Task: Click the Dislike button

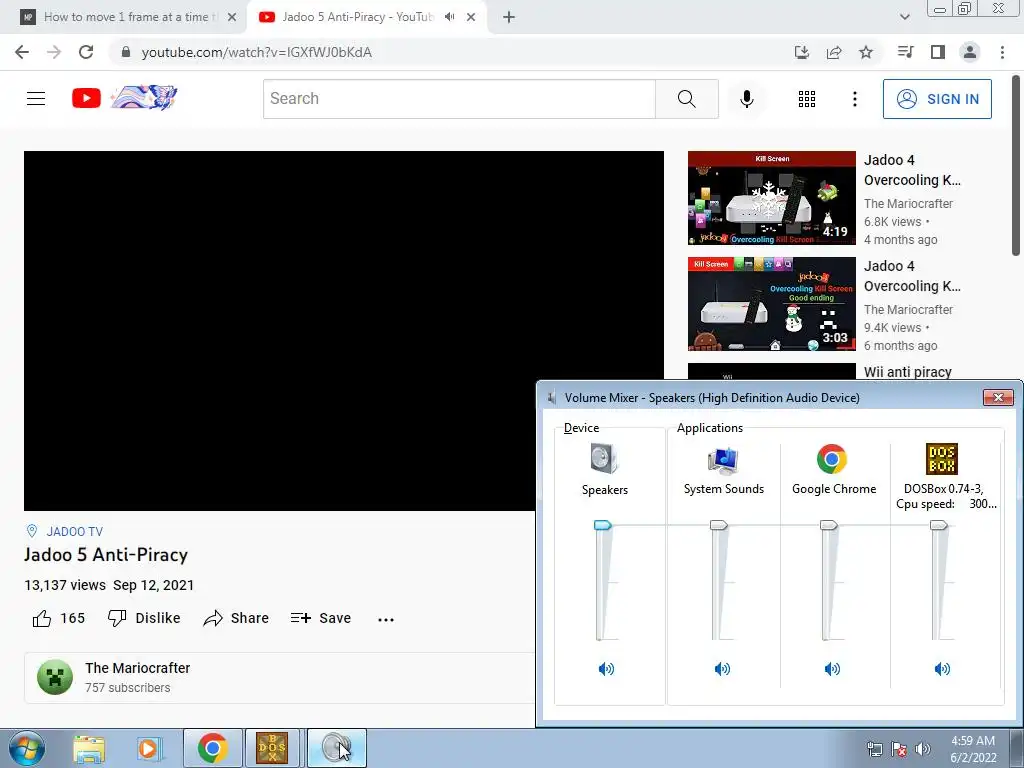Action: pyautogui.click(x=144, y=618)
